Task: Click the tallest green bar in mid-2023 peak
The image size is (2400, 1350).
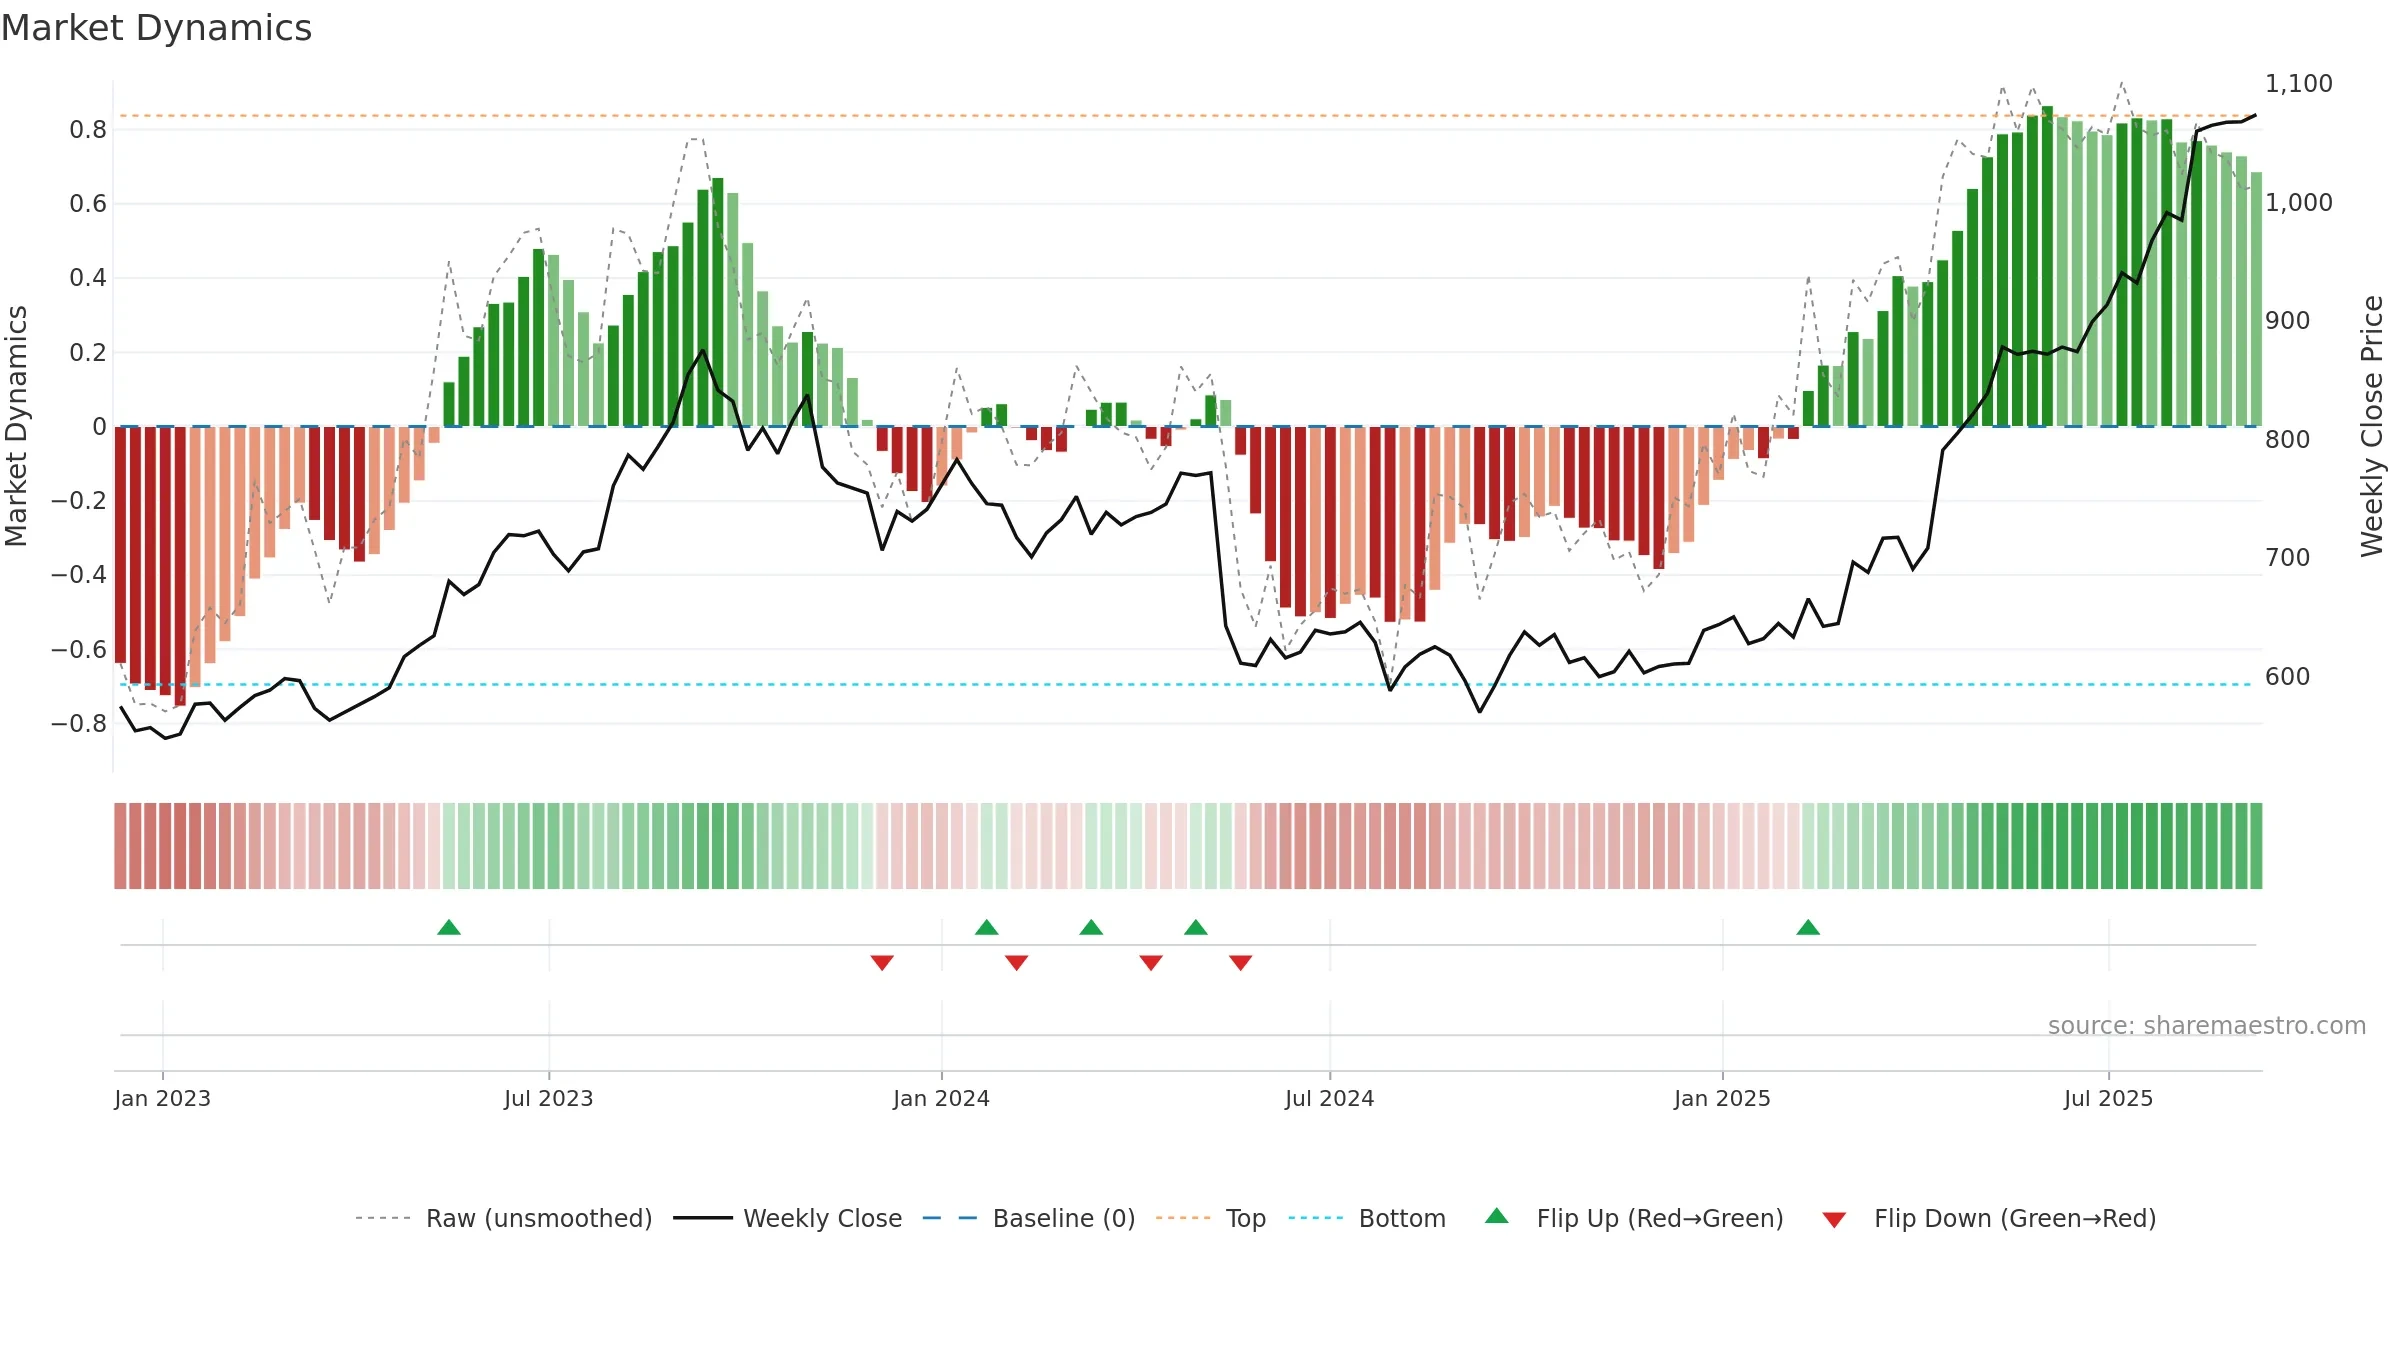Action: pos(718,302)
